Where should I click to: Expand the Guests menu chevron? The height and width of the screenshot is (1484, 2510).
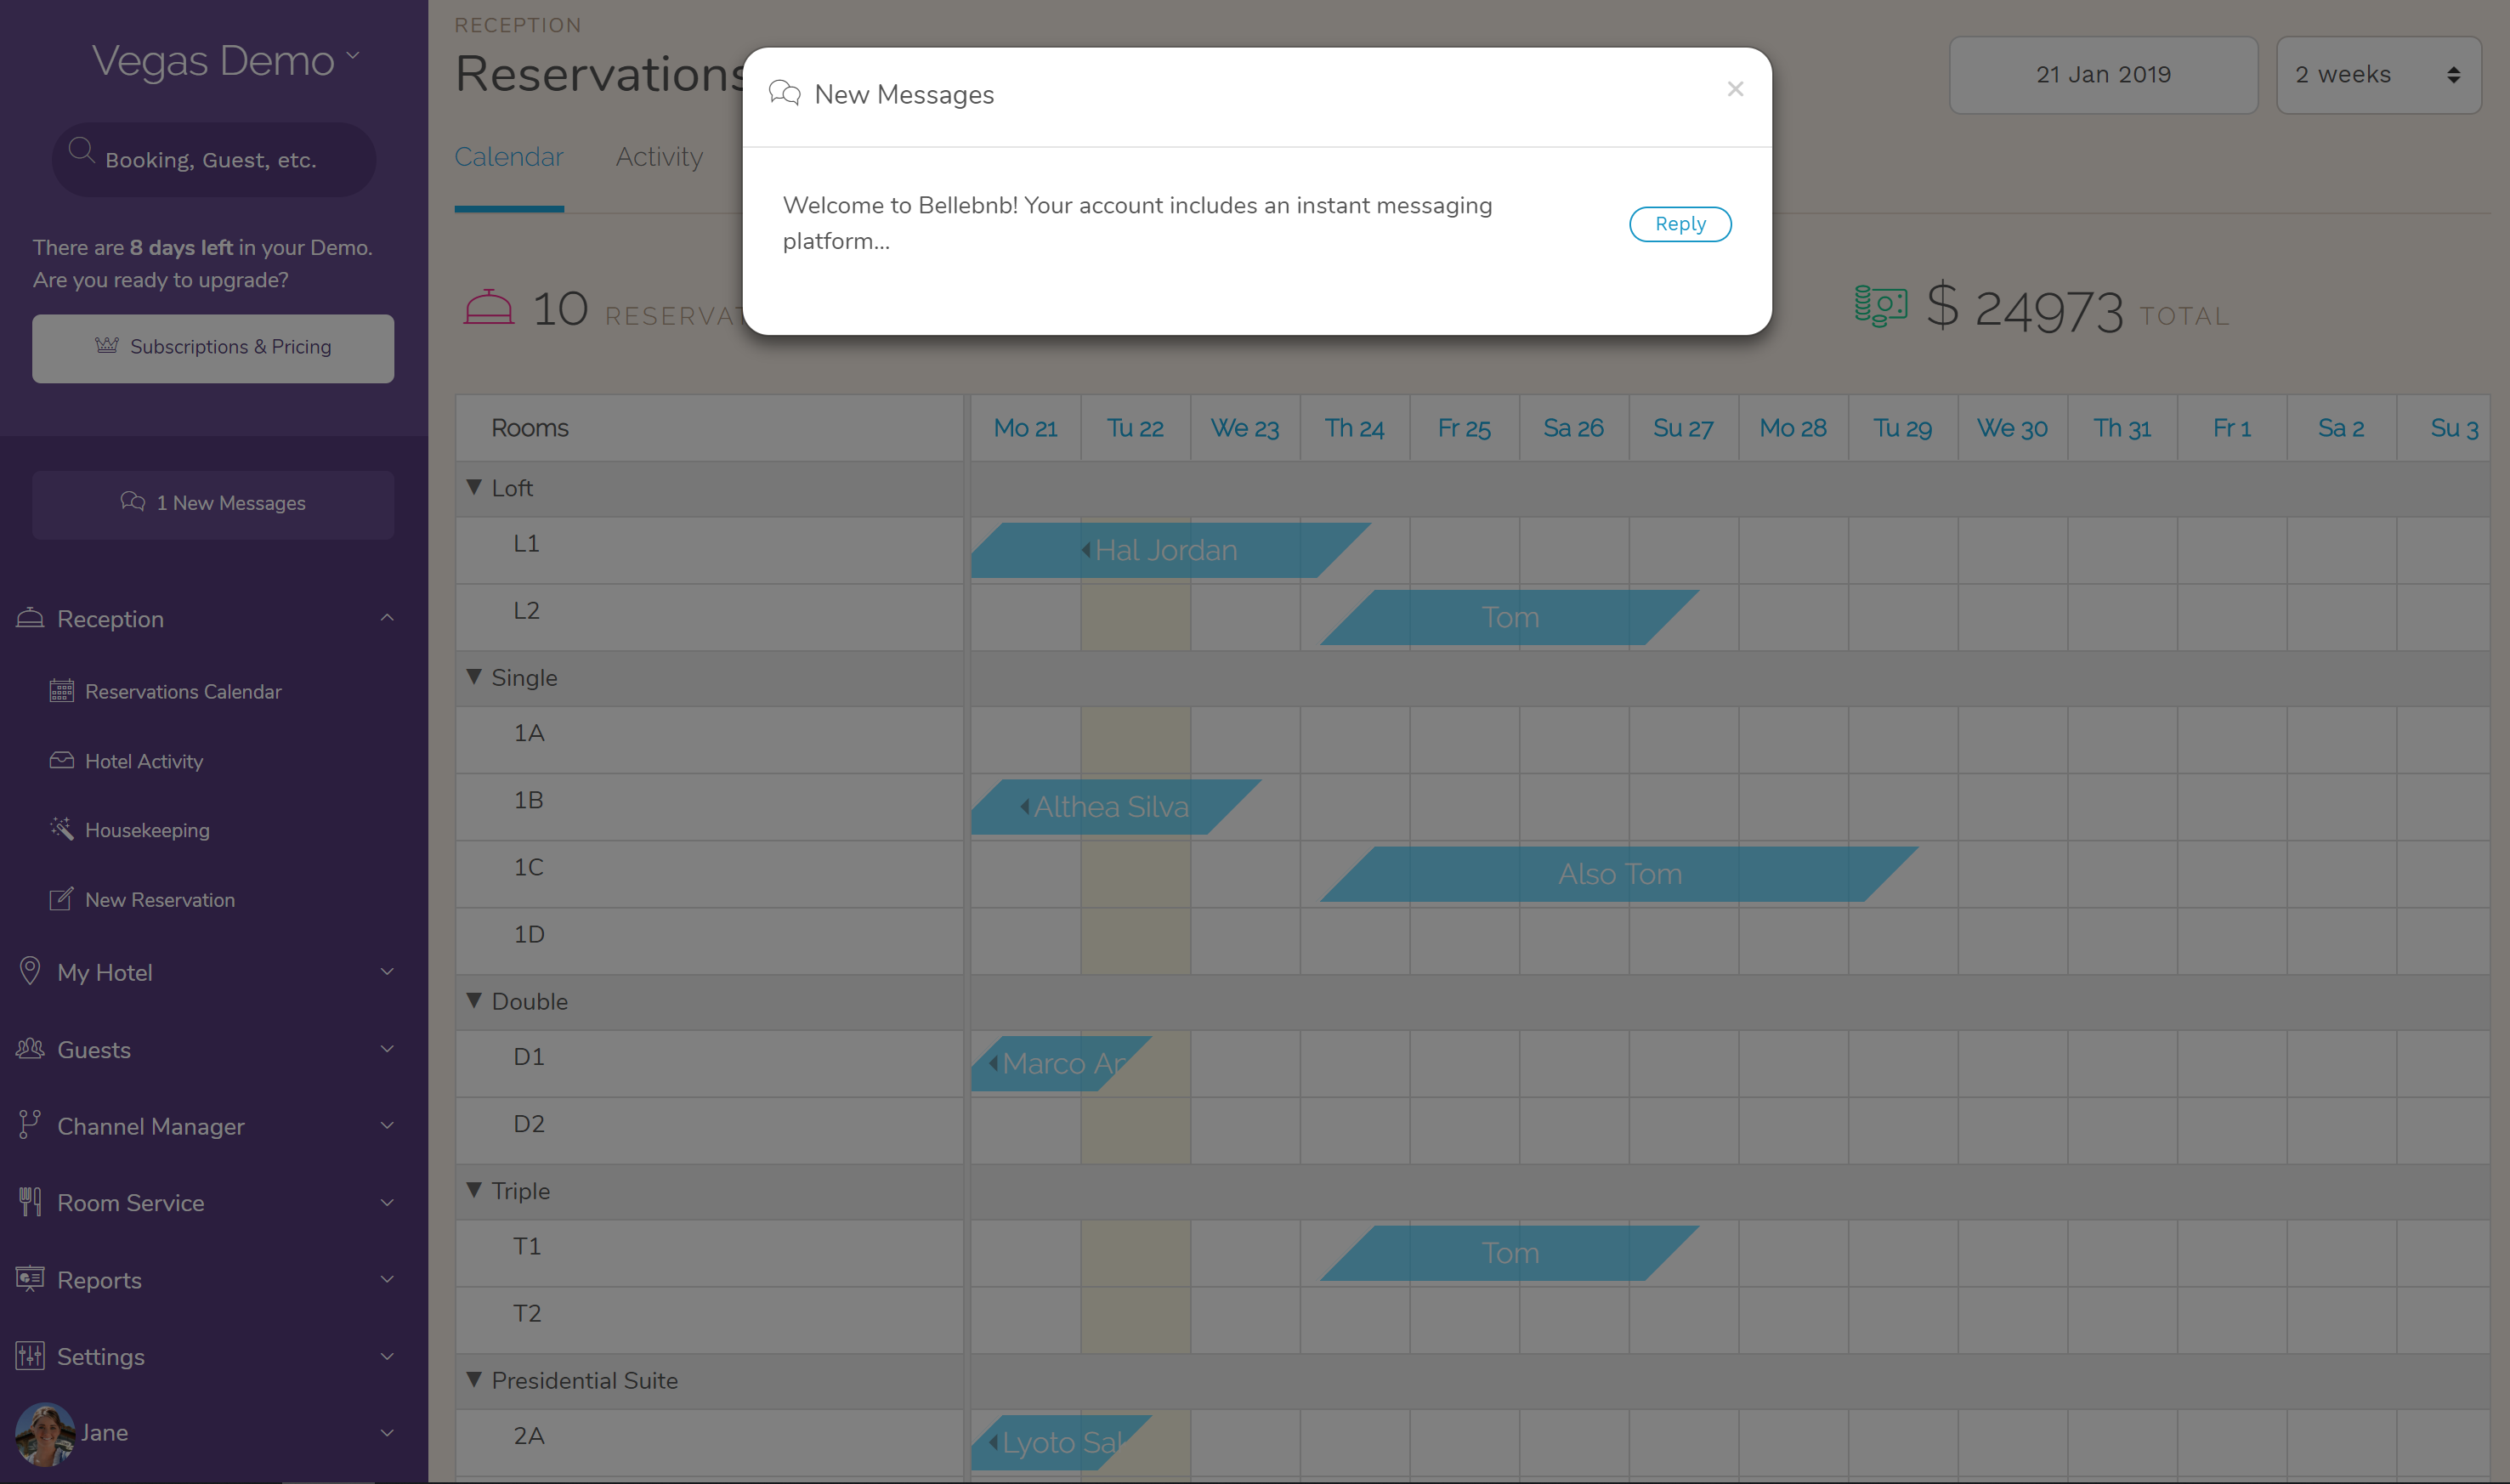click(x=387, y=1049)
